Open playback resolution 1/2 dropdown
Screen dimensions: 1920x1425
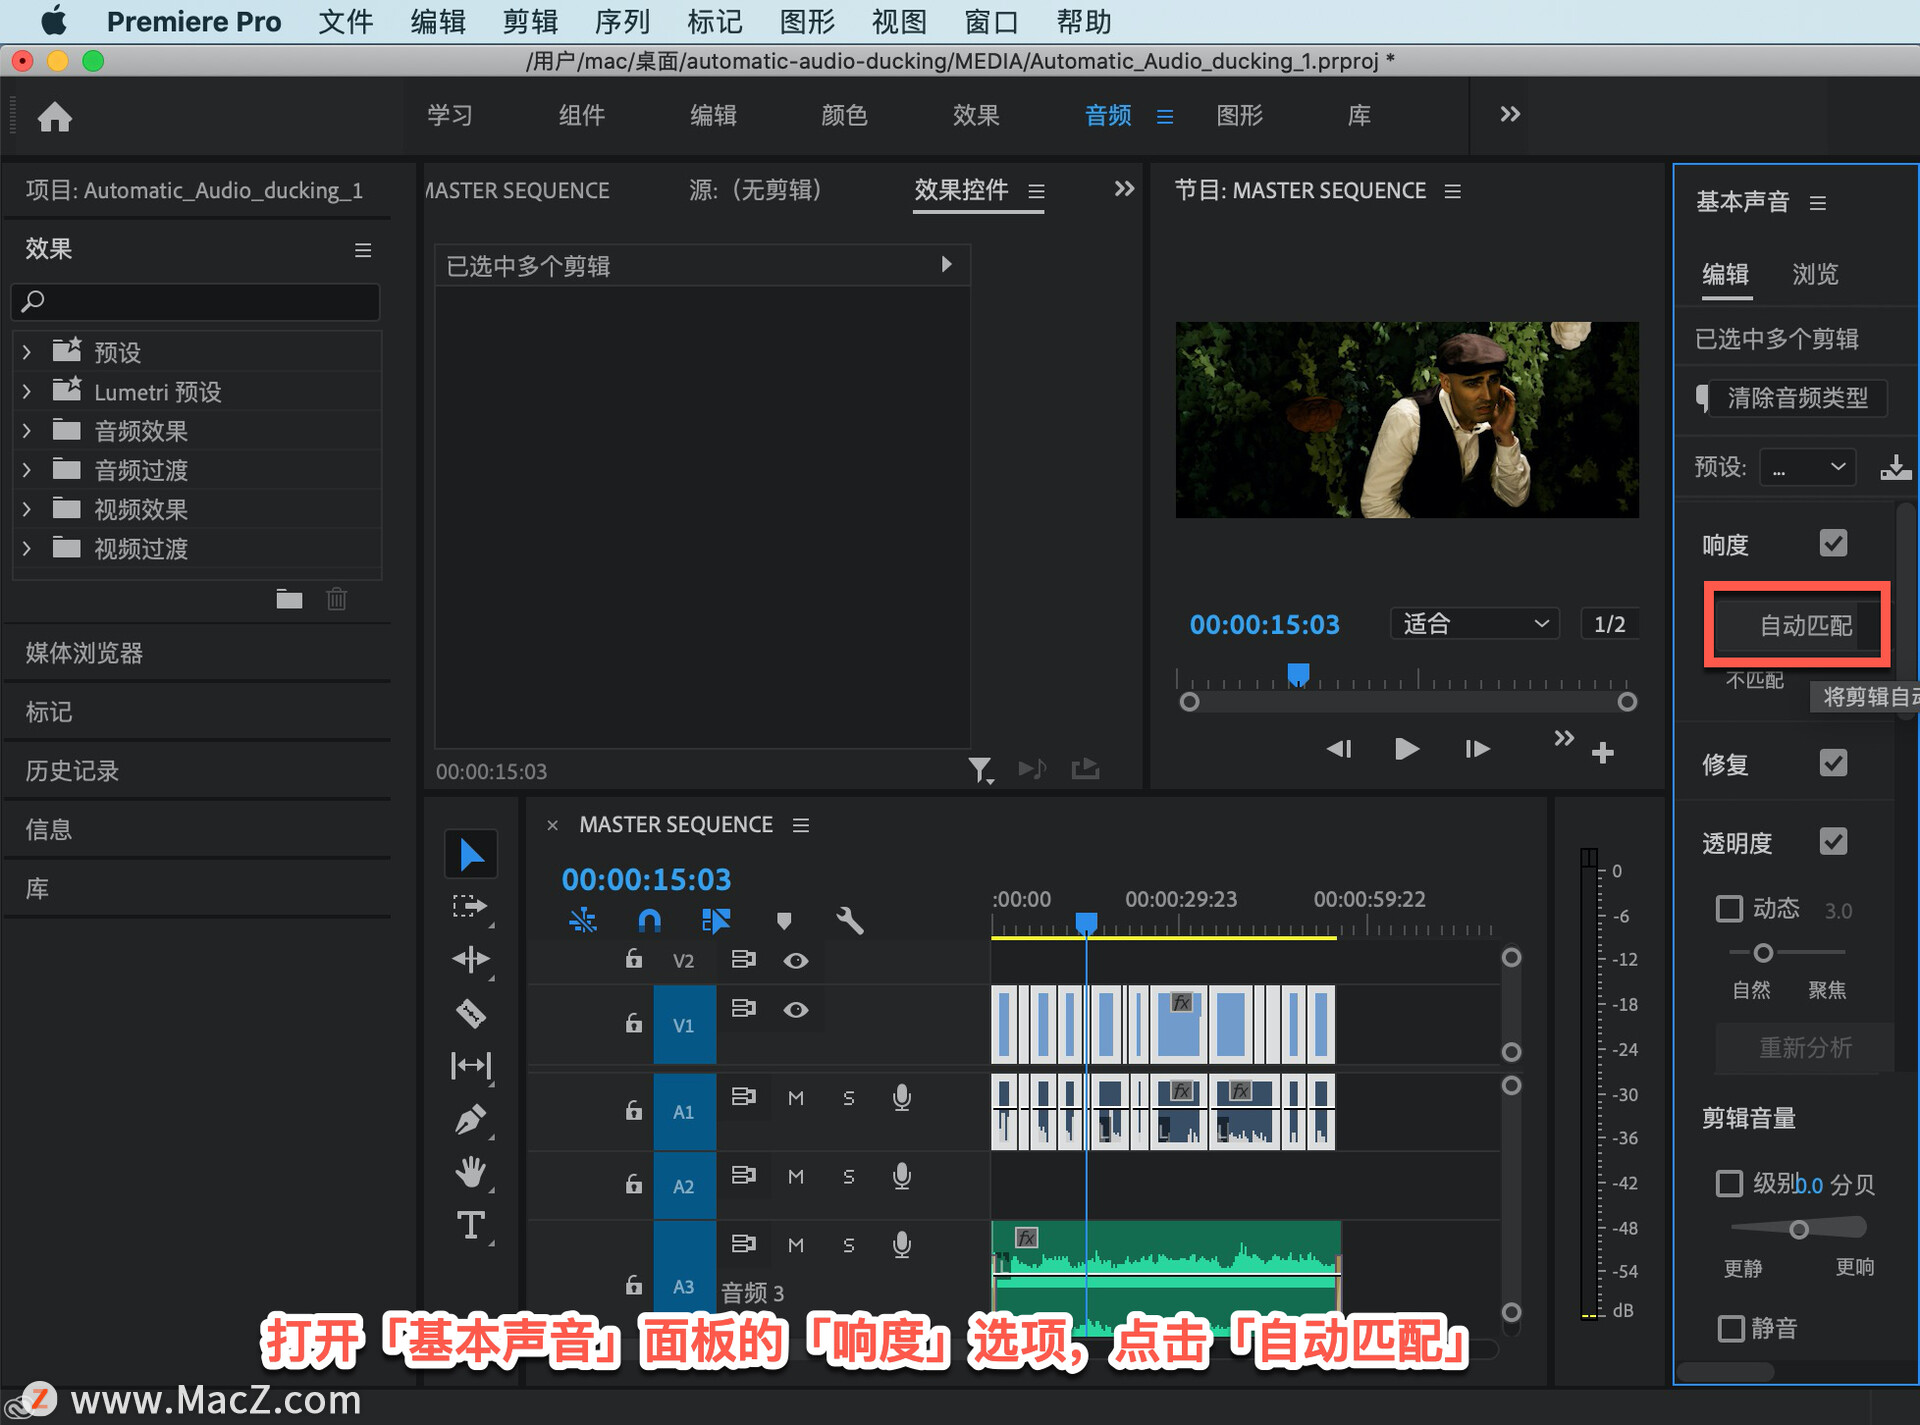1609,624
